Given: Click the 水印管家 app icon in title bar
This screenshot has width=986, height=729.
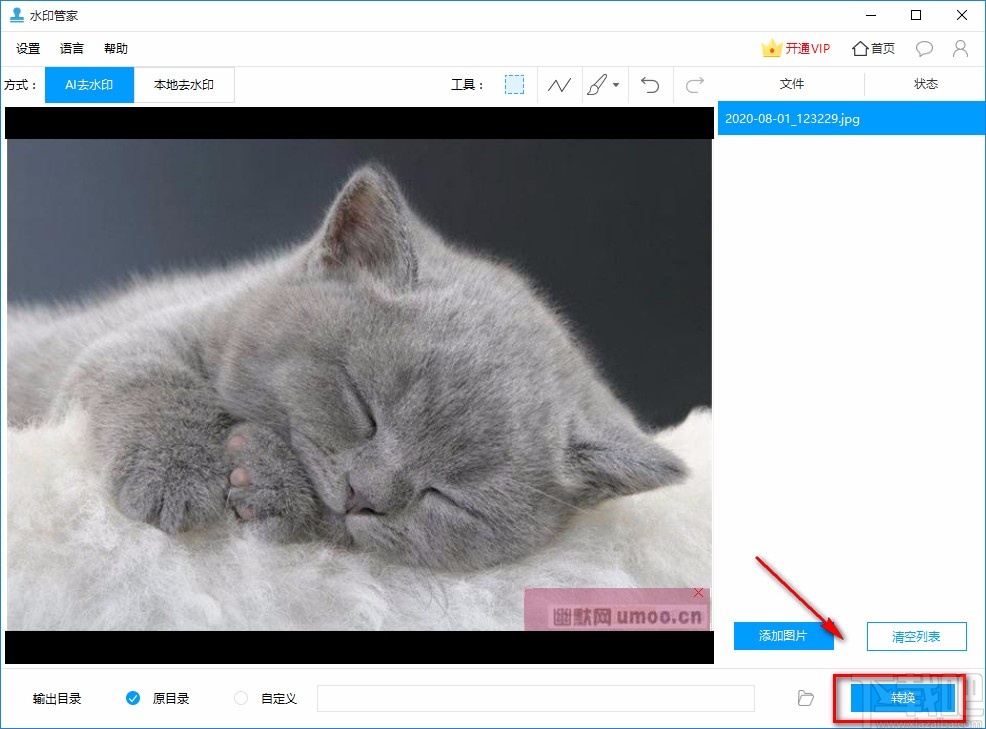Looking at the screenshot, I should pyautogui.click(x=17, y=14).
